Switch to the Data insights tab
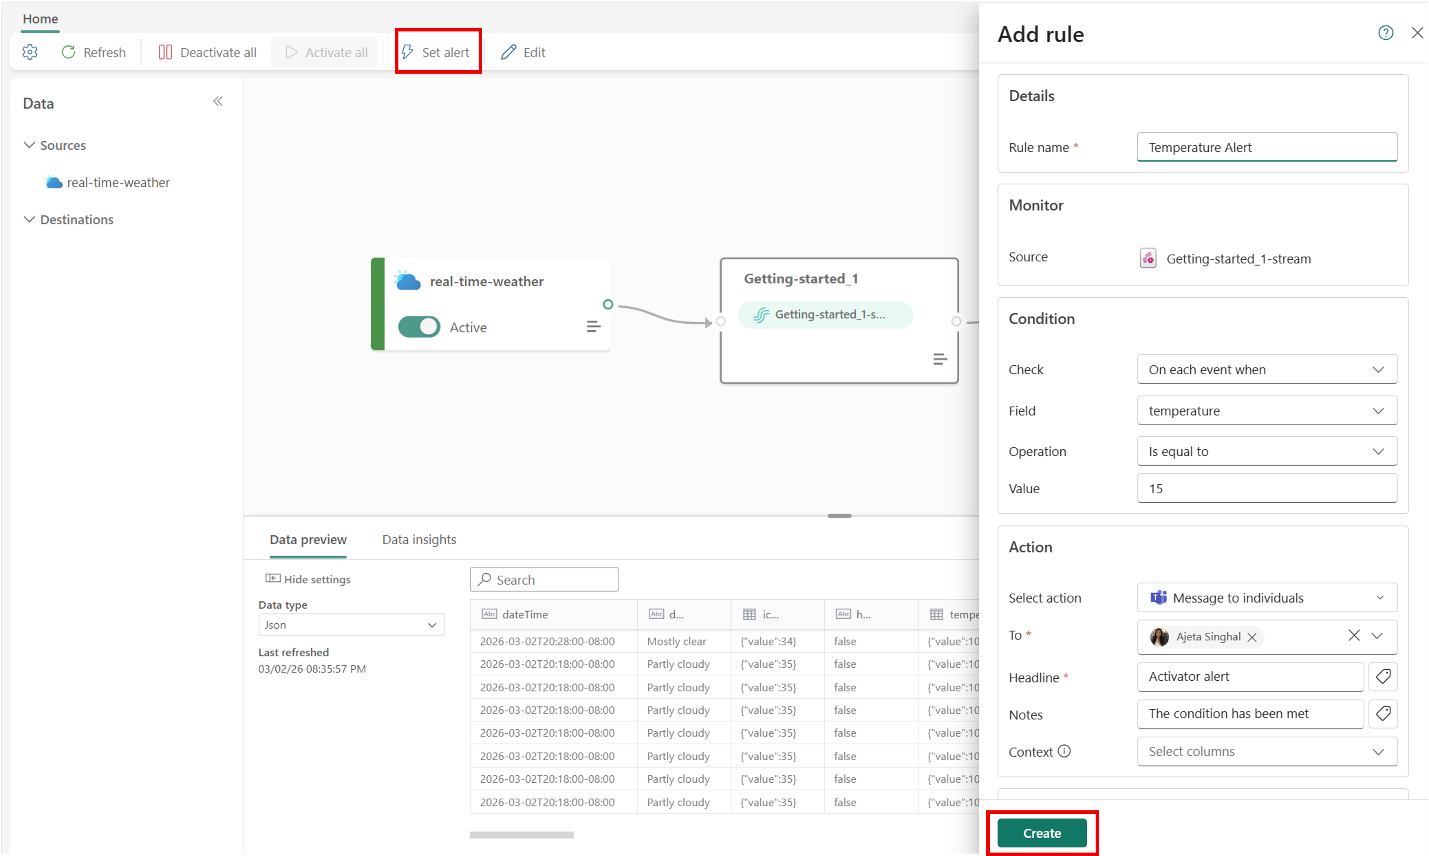 (x=419, y=539)
